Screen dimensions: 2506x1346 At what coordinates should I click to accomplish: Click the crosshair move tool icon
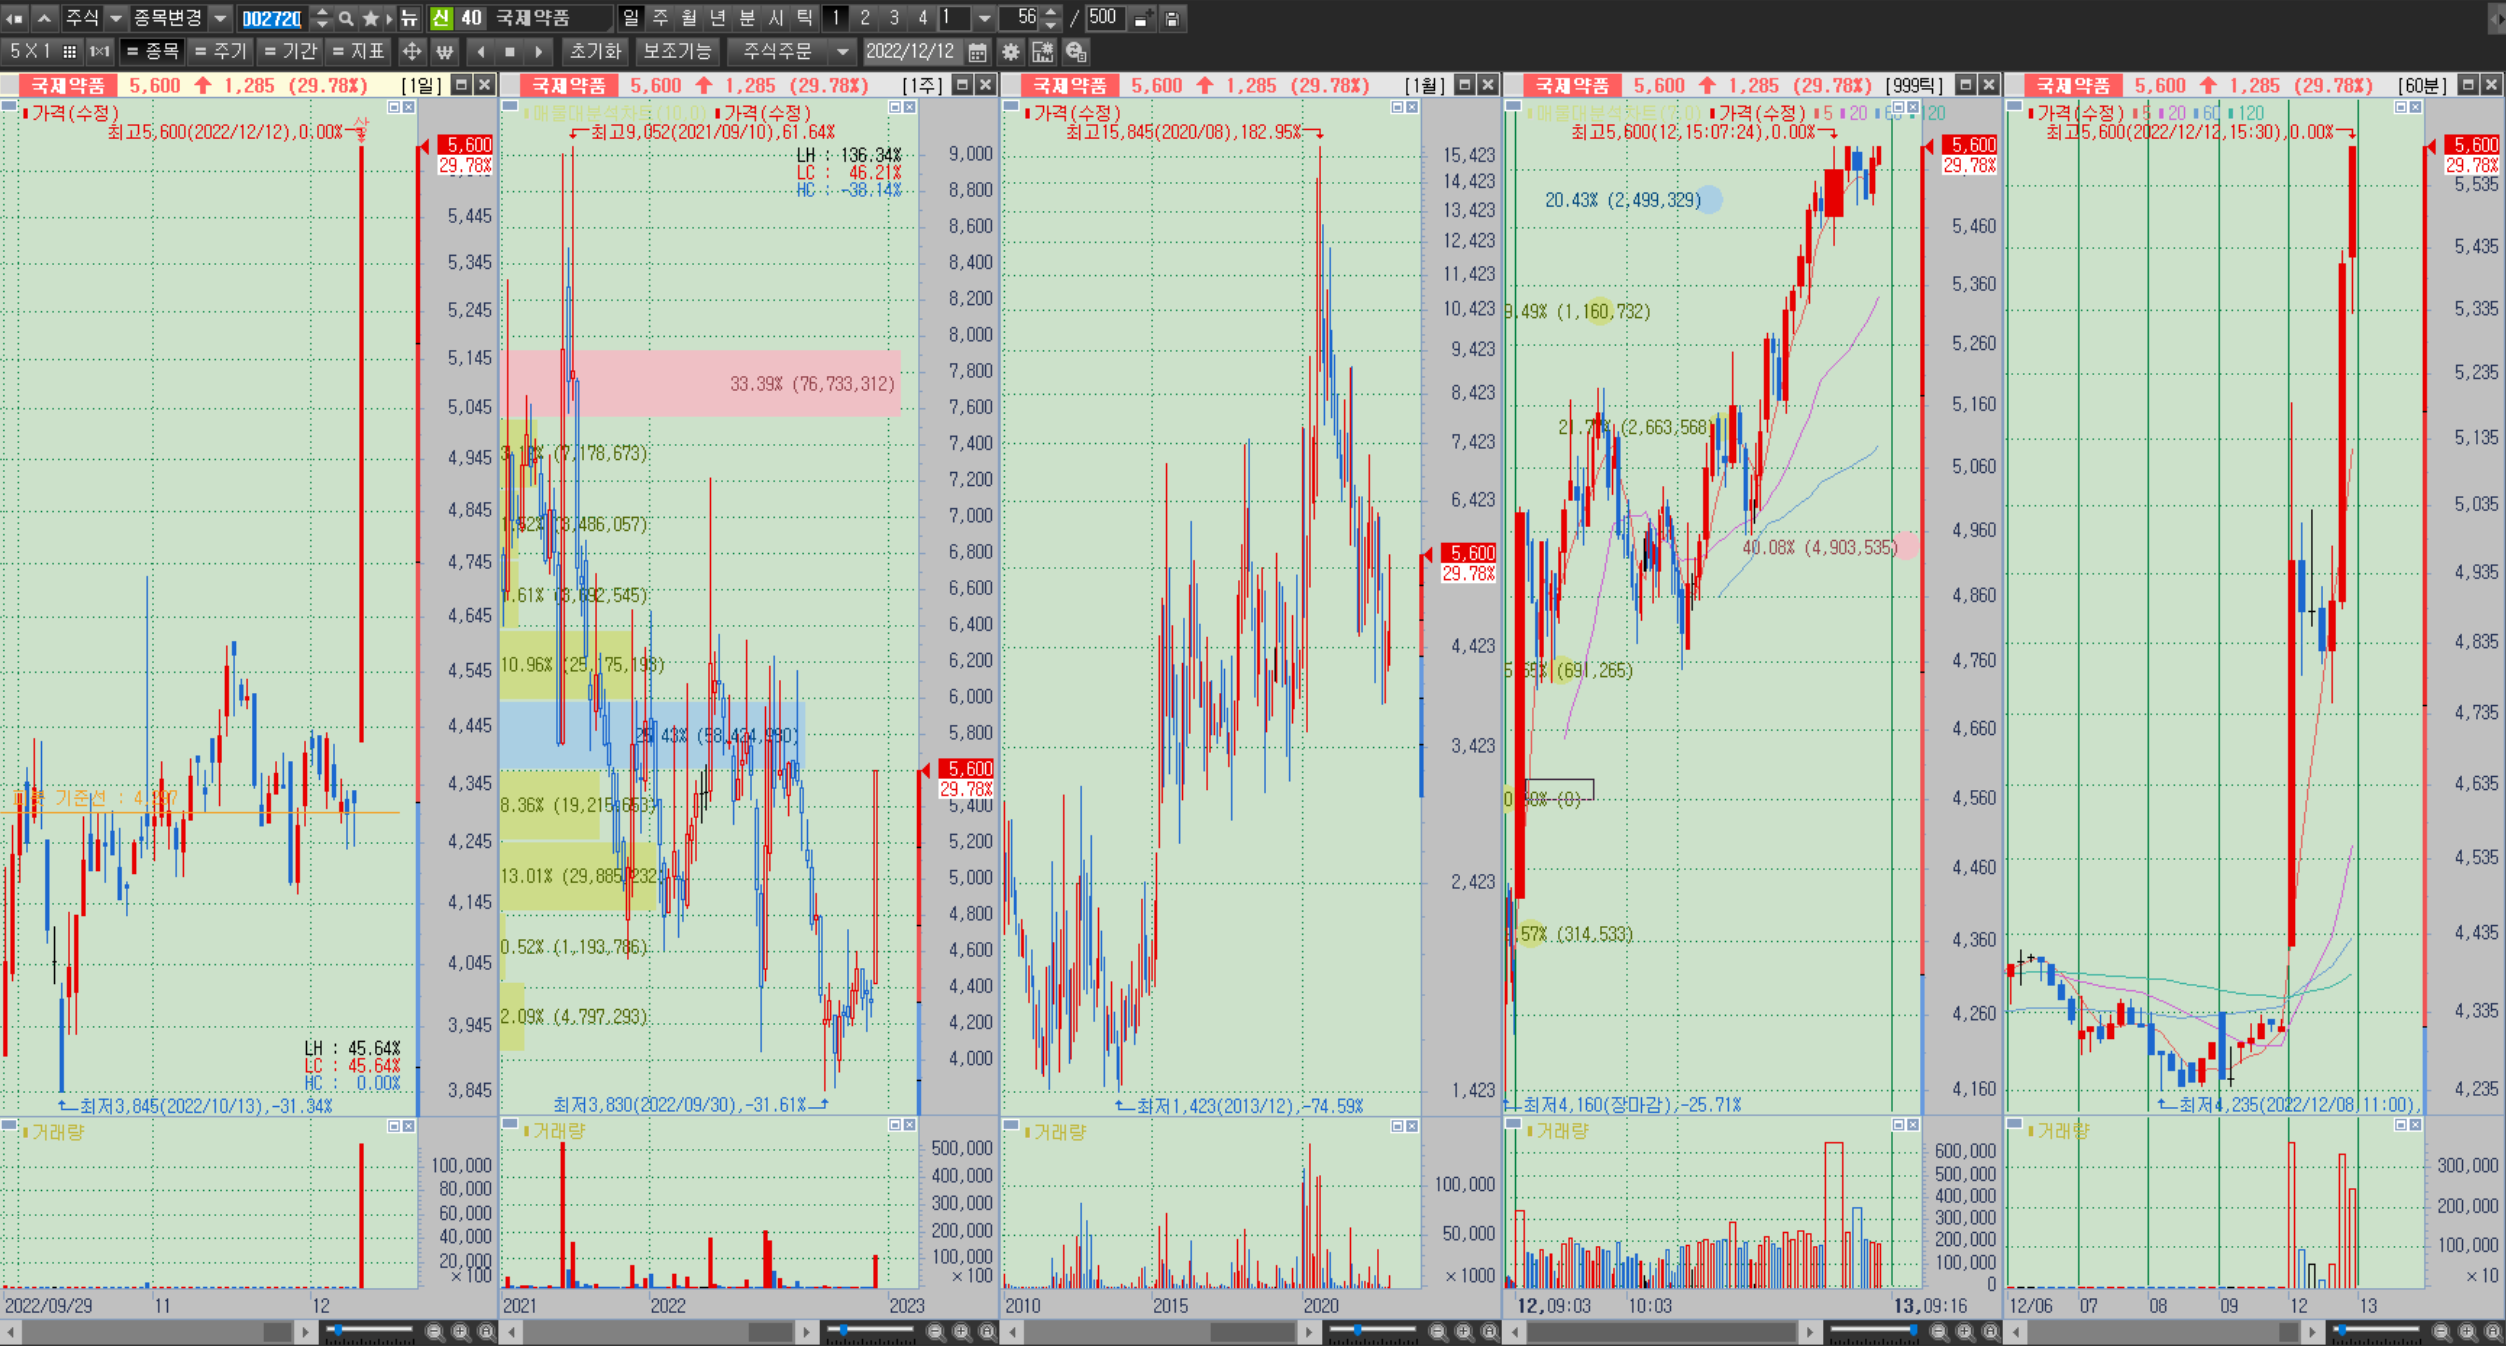[411, 51]
